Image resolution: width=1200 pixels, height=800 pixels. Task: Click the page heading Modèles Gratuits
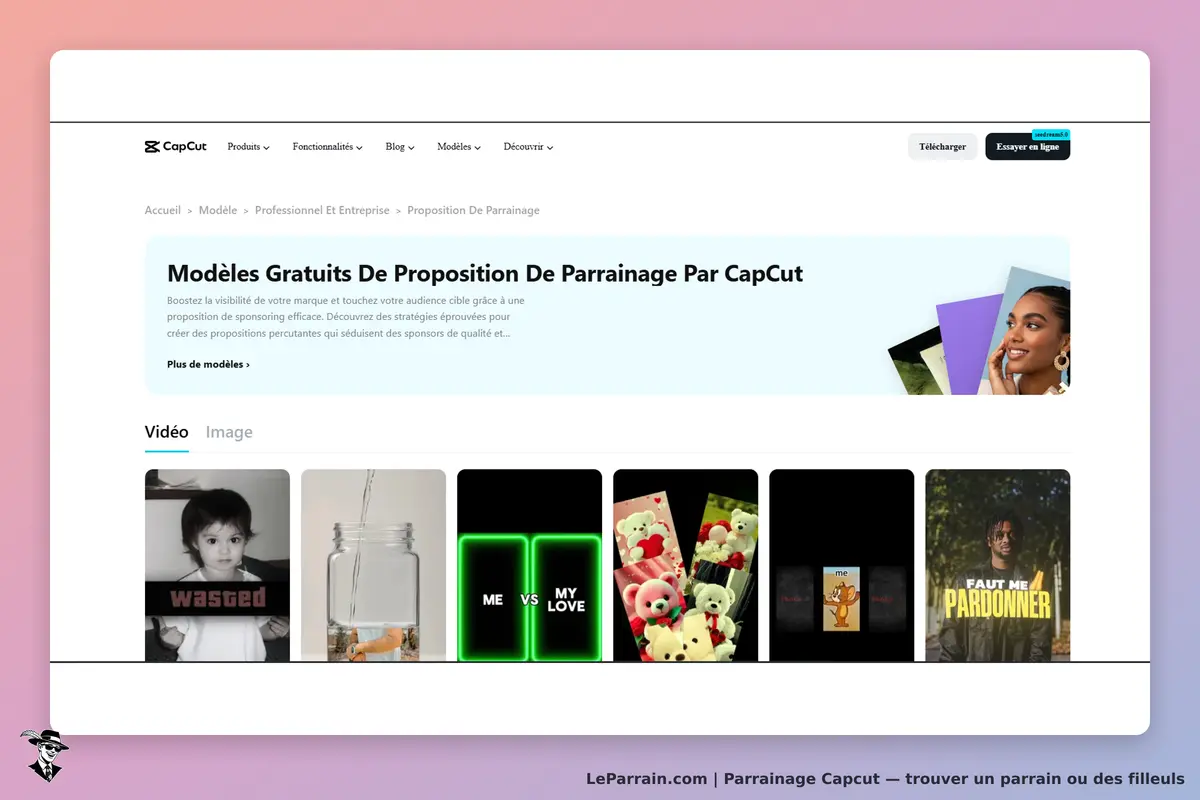485,273
